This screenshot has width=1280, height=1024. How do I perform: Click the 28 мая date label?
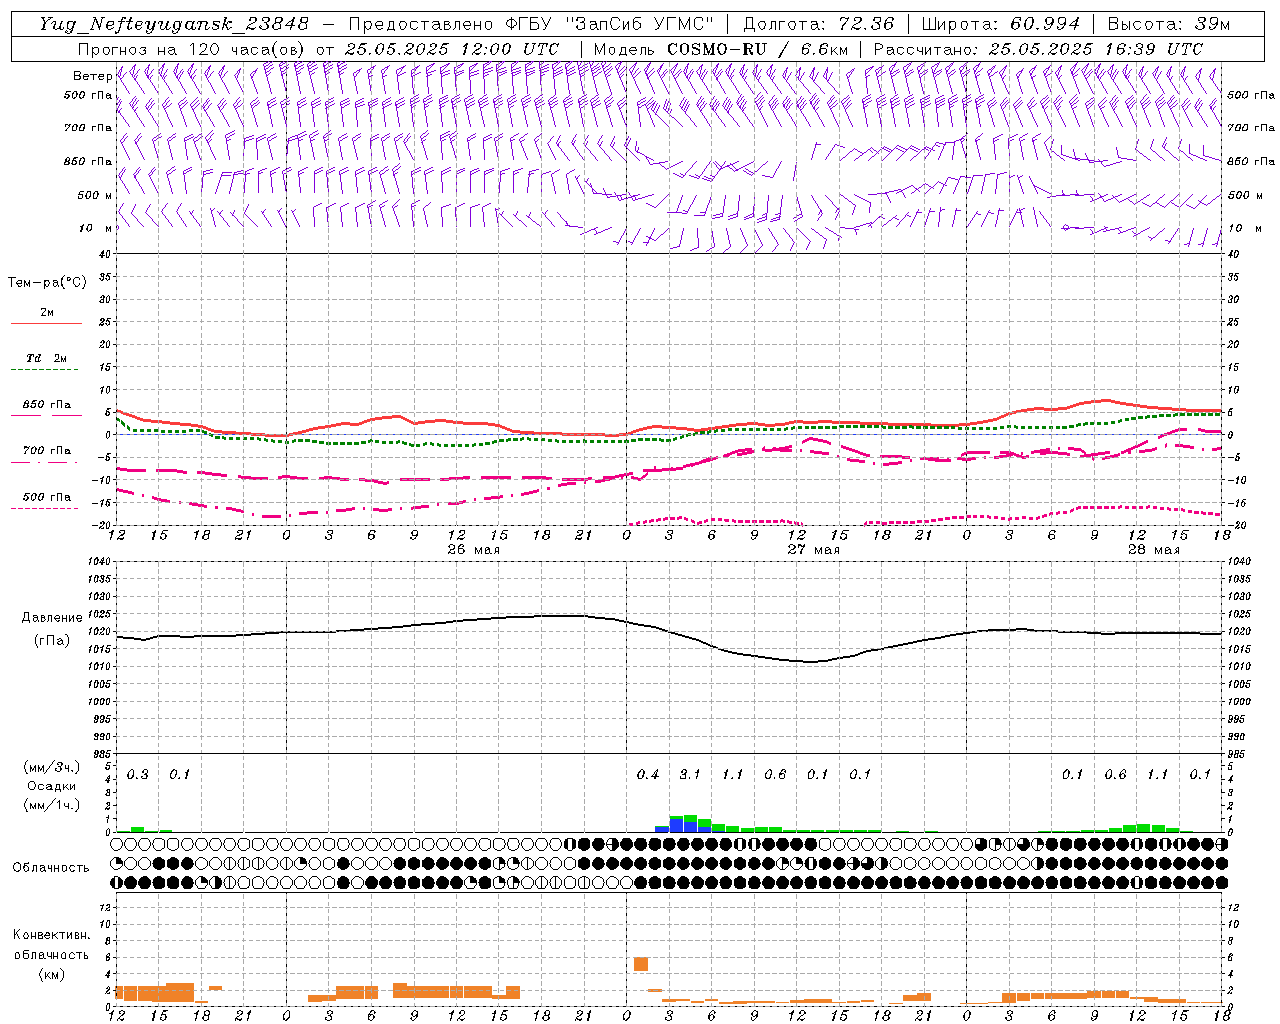[x=1154, y=550]
